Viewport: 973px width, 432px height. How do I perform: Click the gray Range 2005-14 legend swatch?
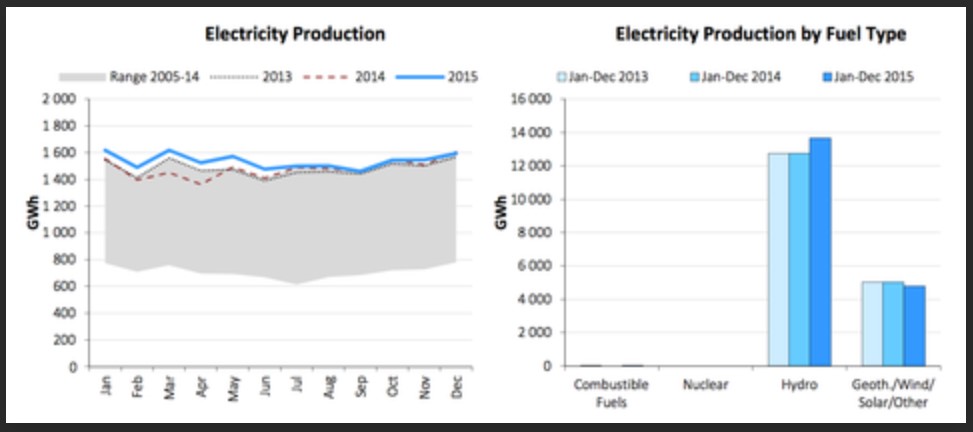point(83,76)
